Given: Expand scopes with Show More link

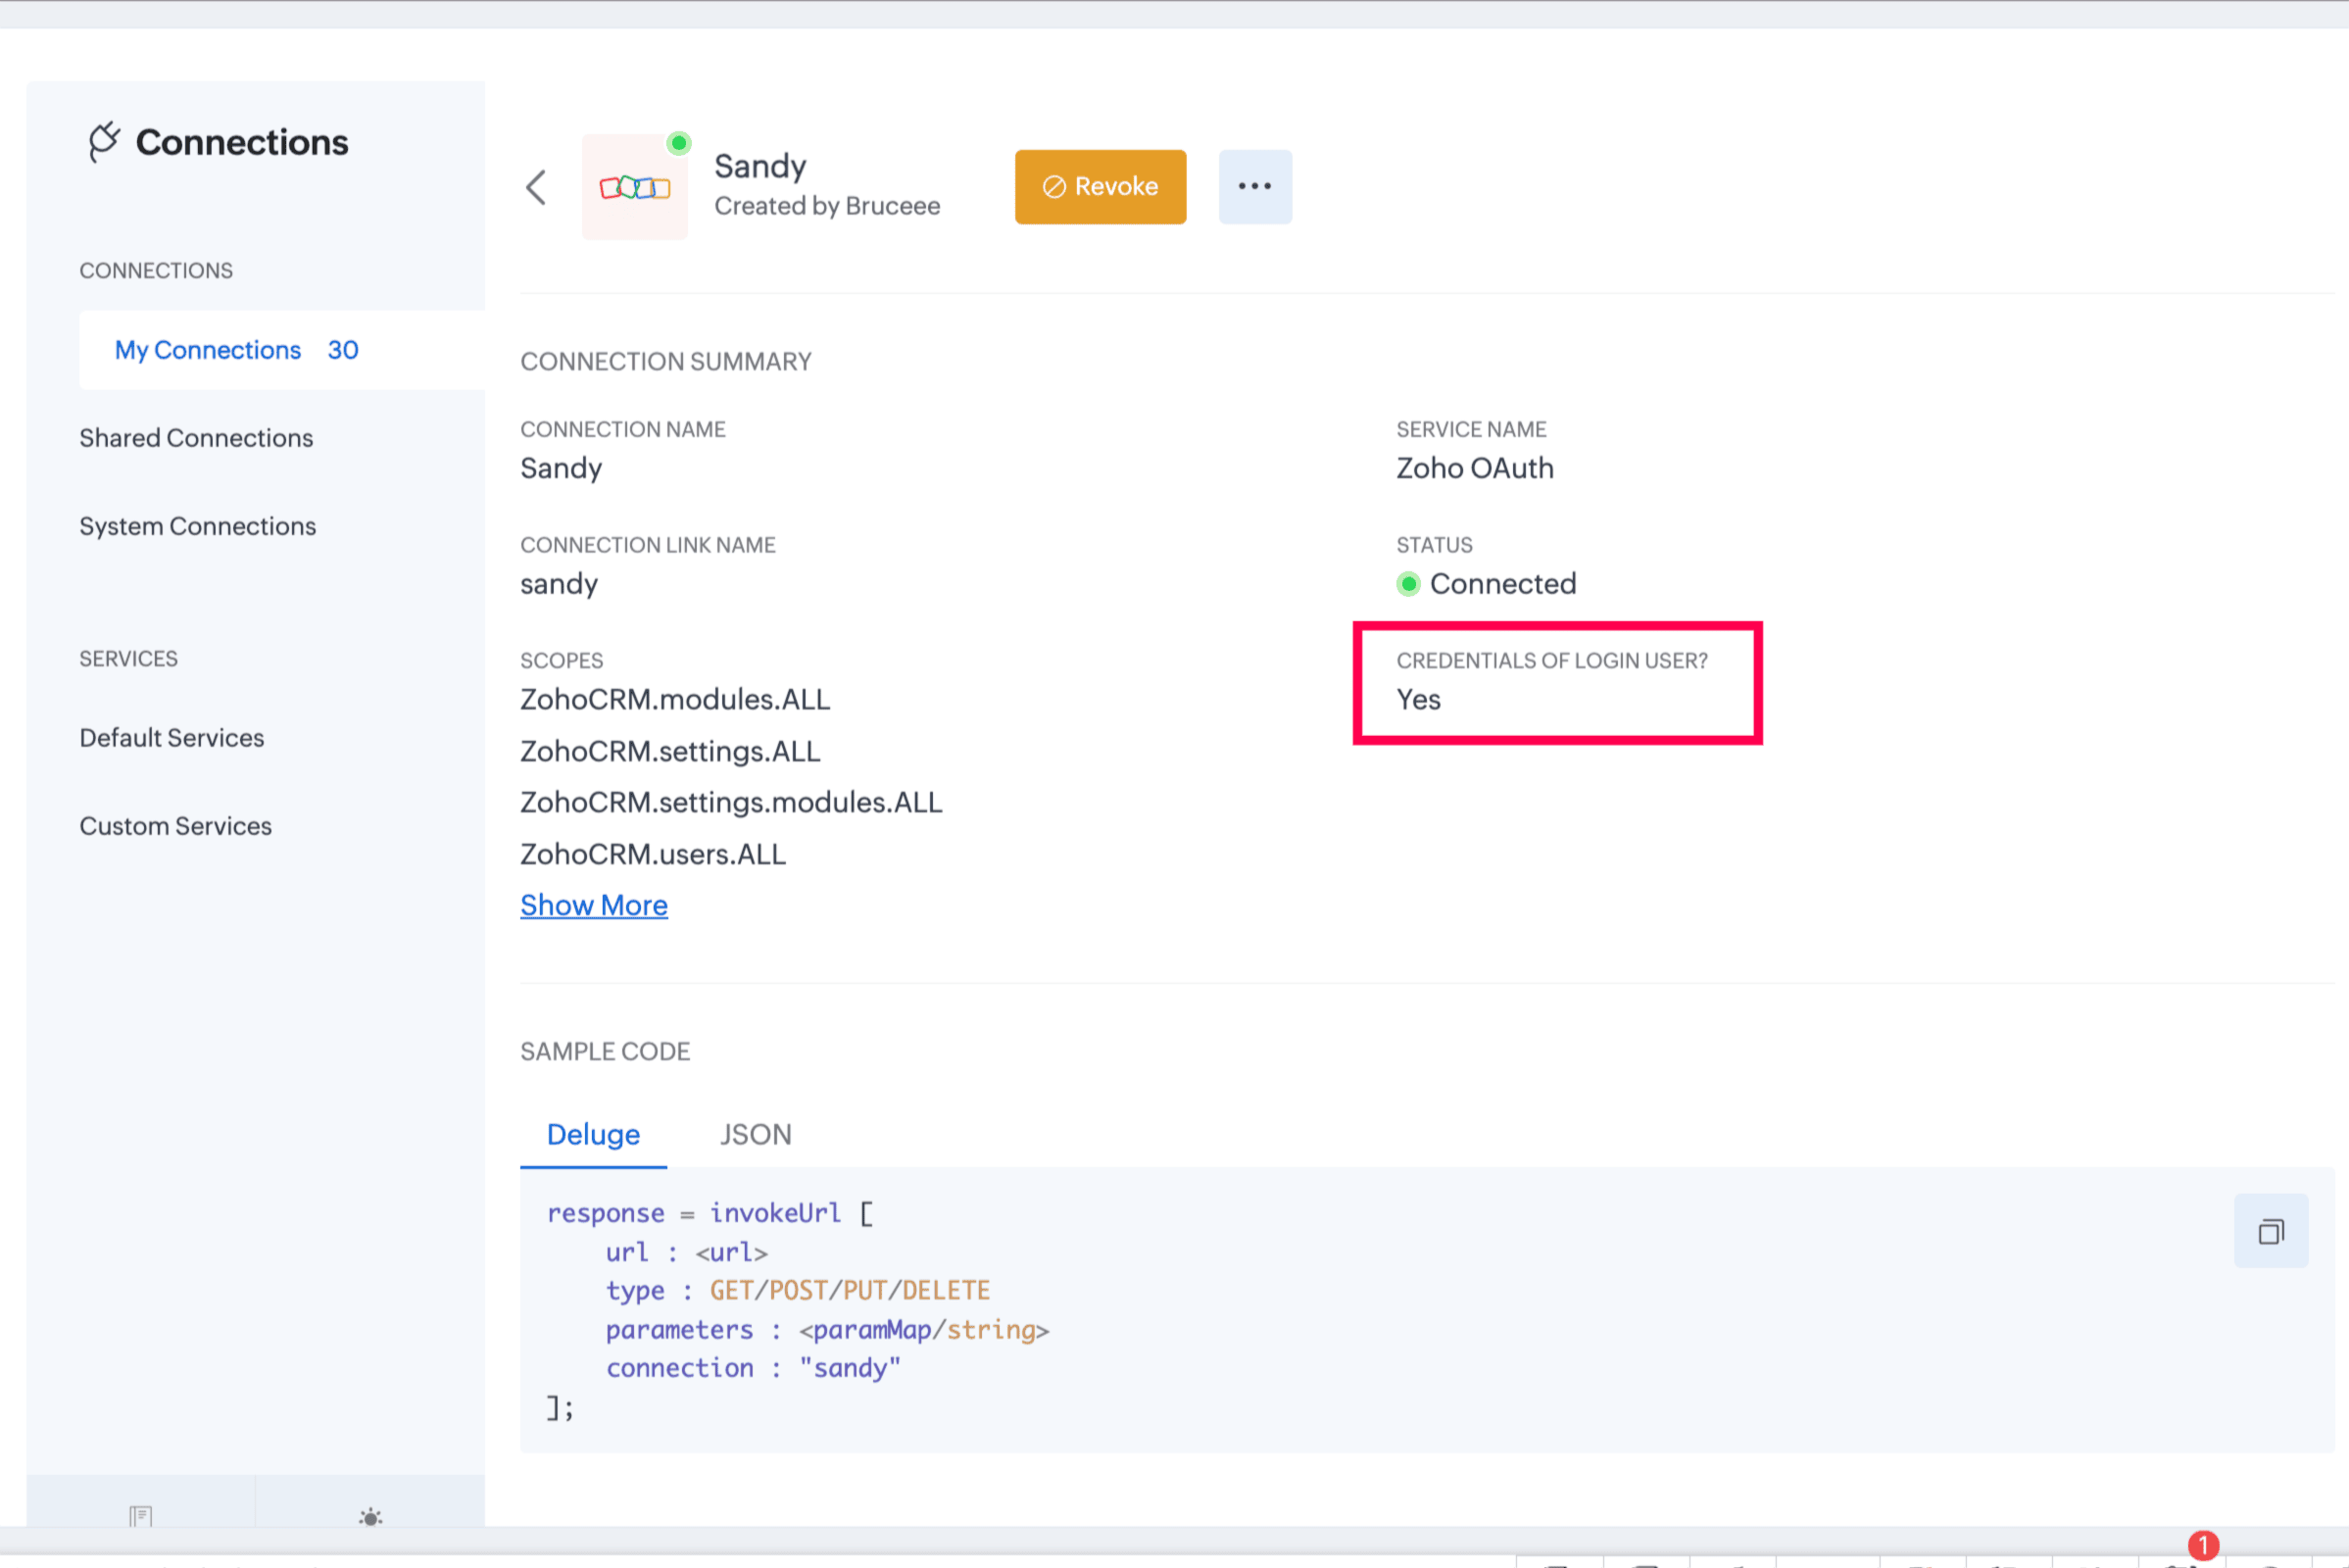Looking at the screenshot, I should [x=594, y=905].
